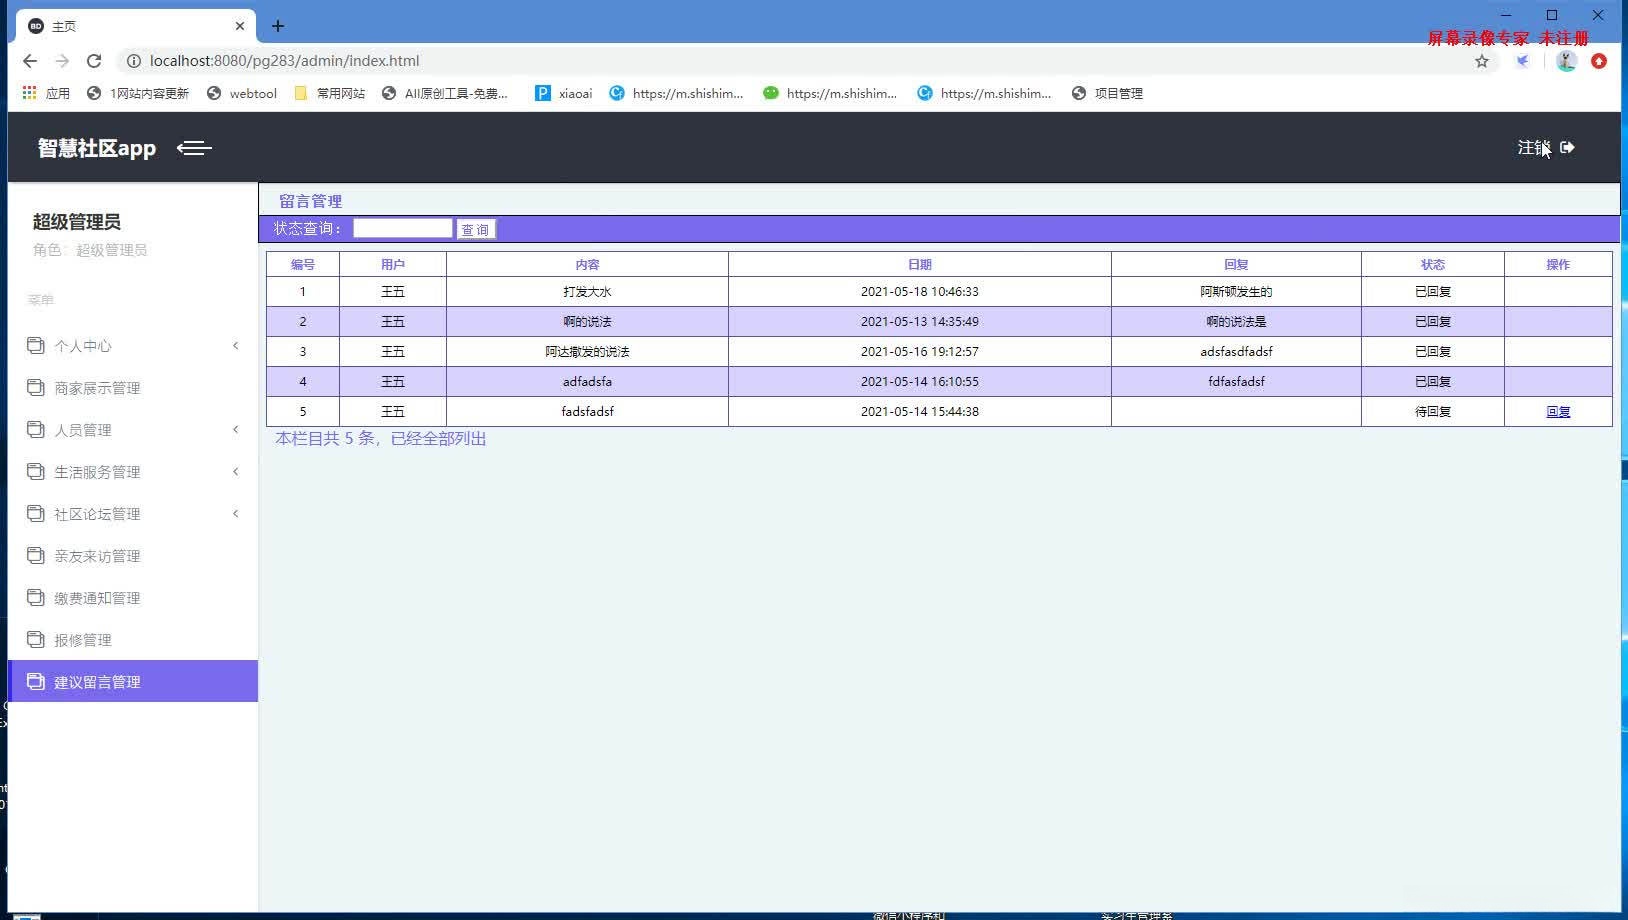
Task: Click the 留言管理 page heading
Action: click(310, 201)
